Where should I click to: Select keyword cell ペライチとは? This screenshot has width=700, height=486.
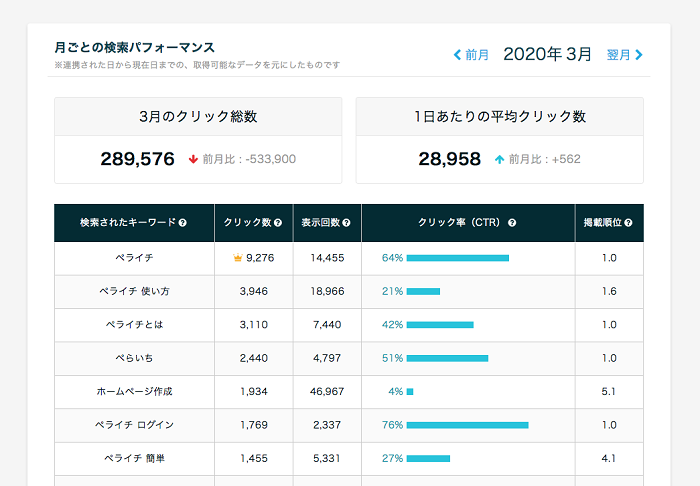click(x=134, y=325)
